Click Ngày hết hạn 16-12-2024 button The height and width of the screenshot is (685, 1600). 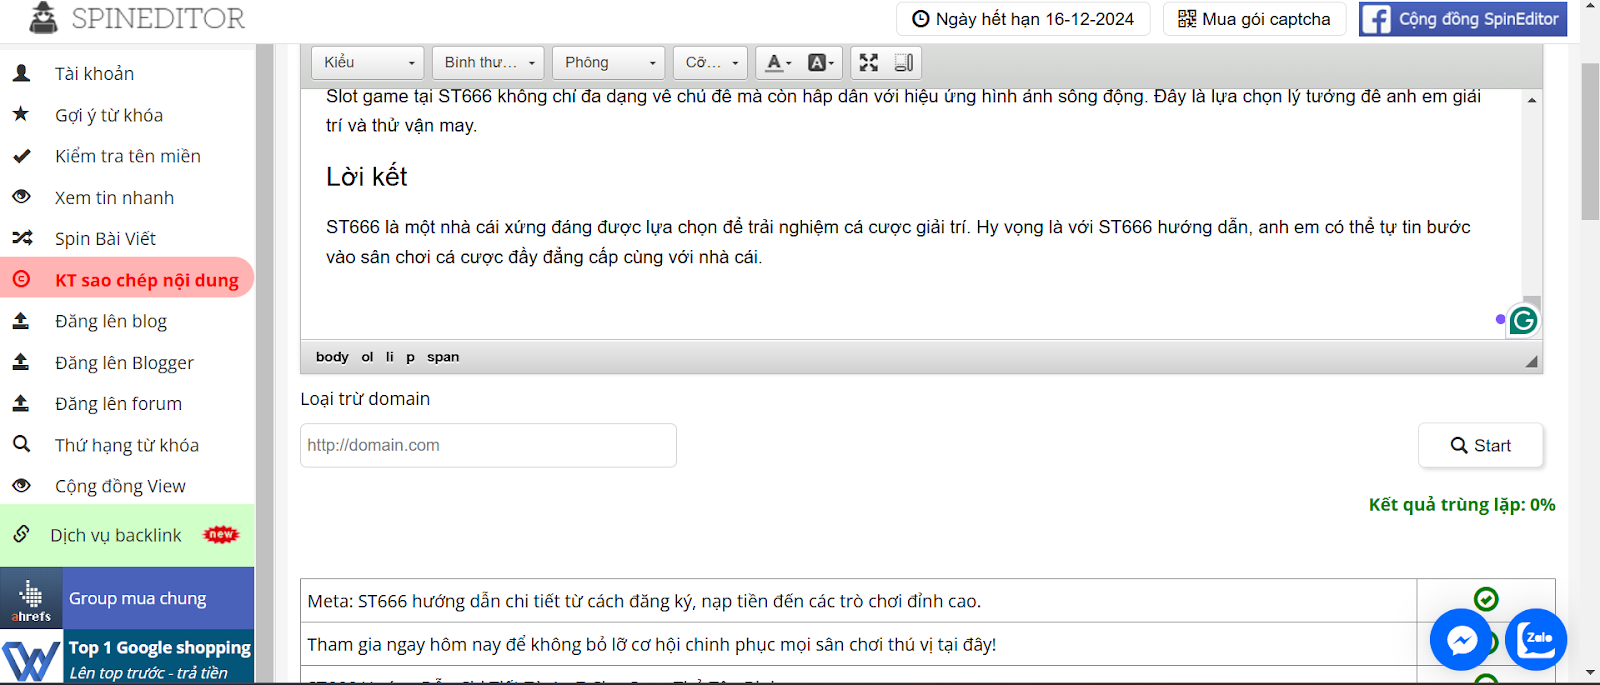coord(1023,19)
